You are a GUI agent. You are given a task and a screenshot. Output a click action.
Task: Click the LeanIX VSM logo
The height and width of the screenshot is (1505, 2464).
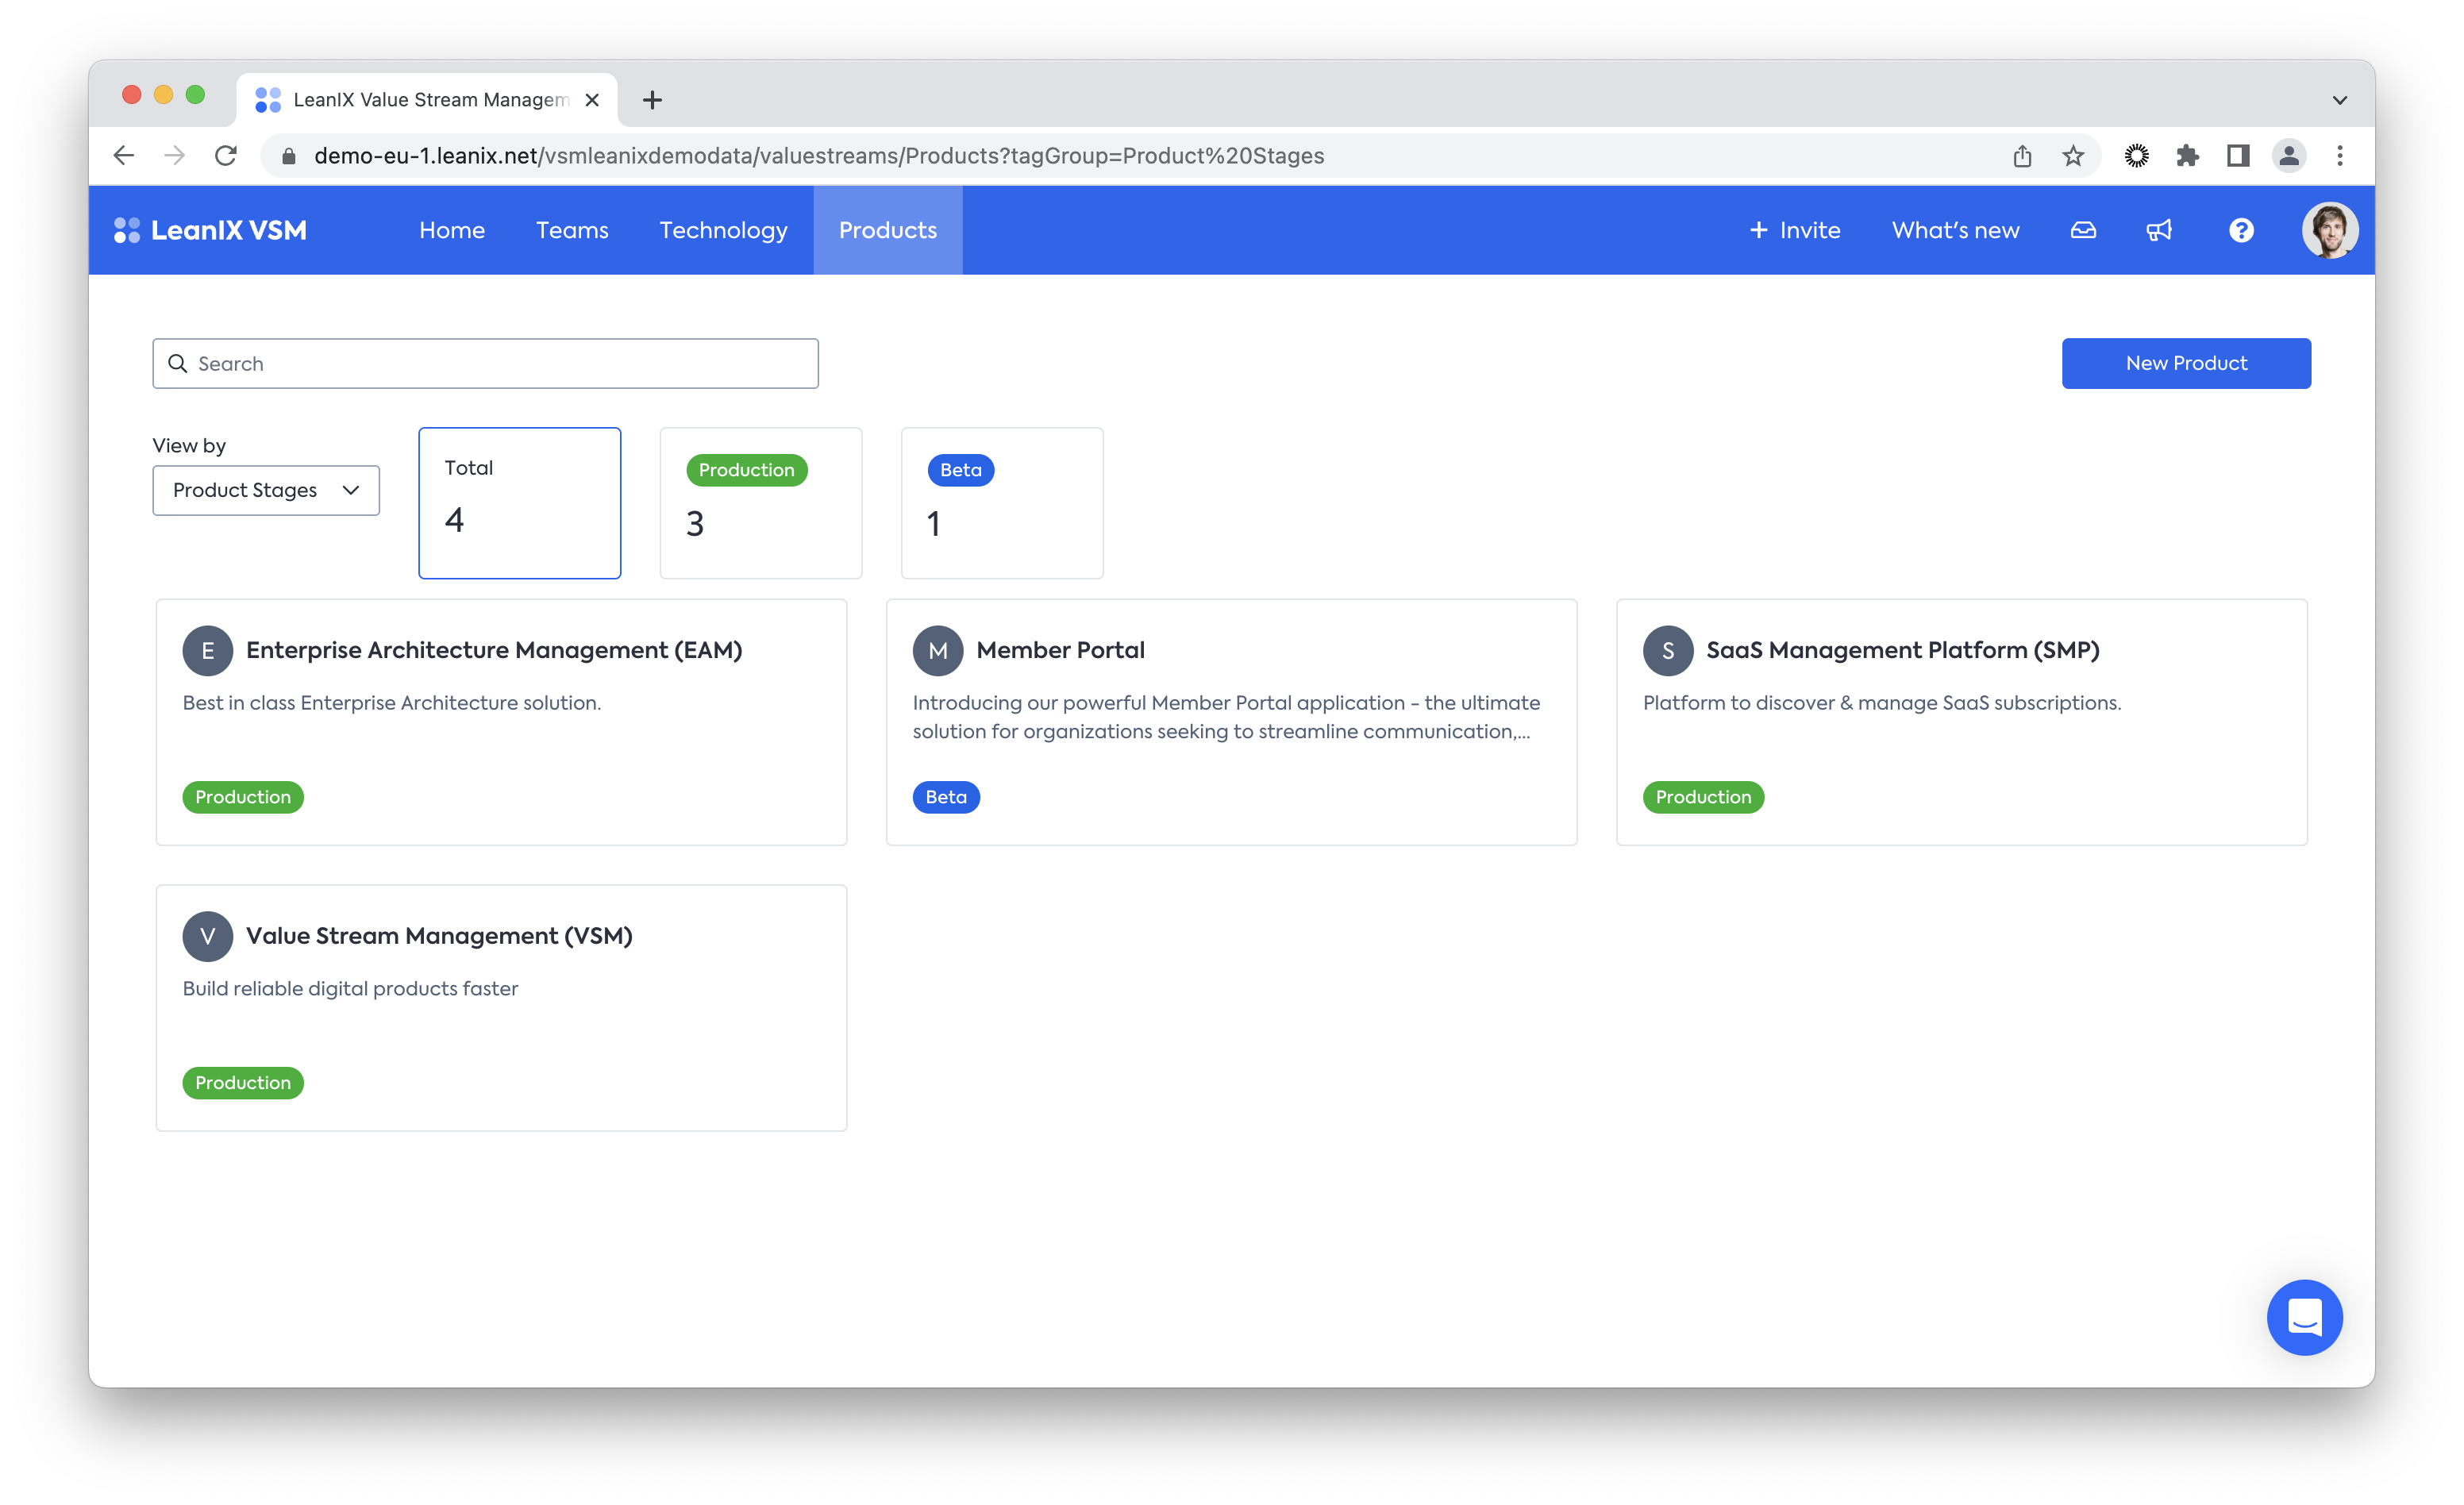211,230
